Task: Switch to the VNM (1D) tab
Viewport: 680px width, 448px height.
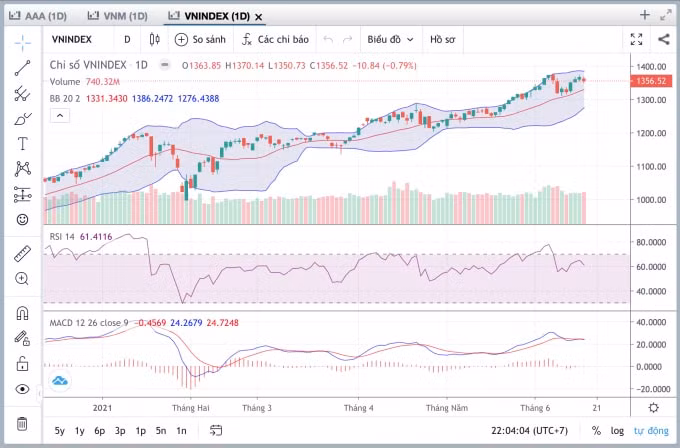Action: 118,16
